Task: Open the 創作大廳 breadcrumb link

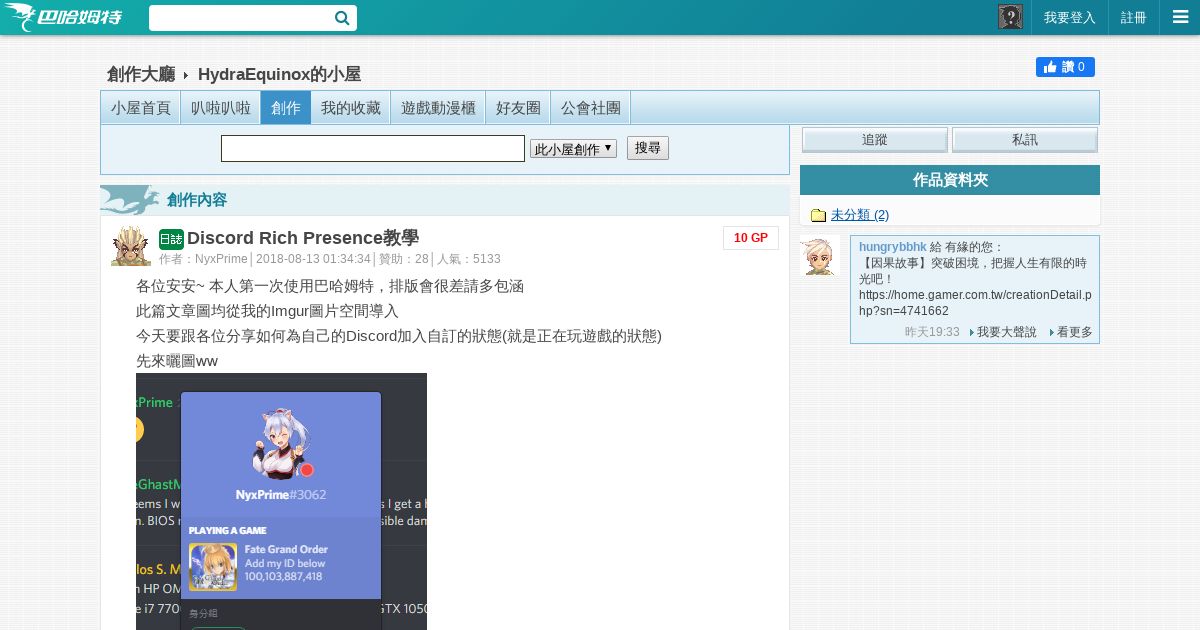Action: tap(141, 74)
